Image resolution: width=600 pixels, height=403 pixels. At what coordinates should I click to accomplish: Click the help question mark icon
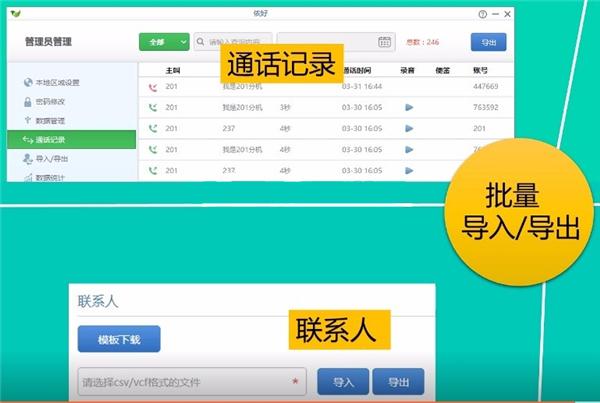(x=483, y=14)
